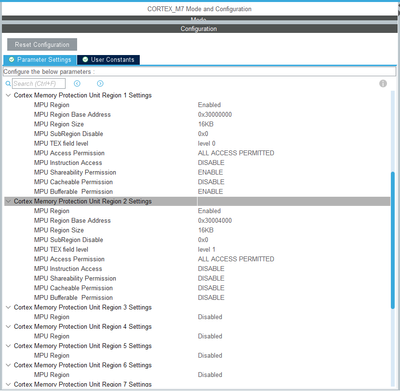Screen dimensions: 400x392
Task: Click the Configuration section header bar
Action: 199,29
